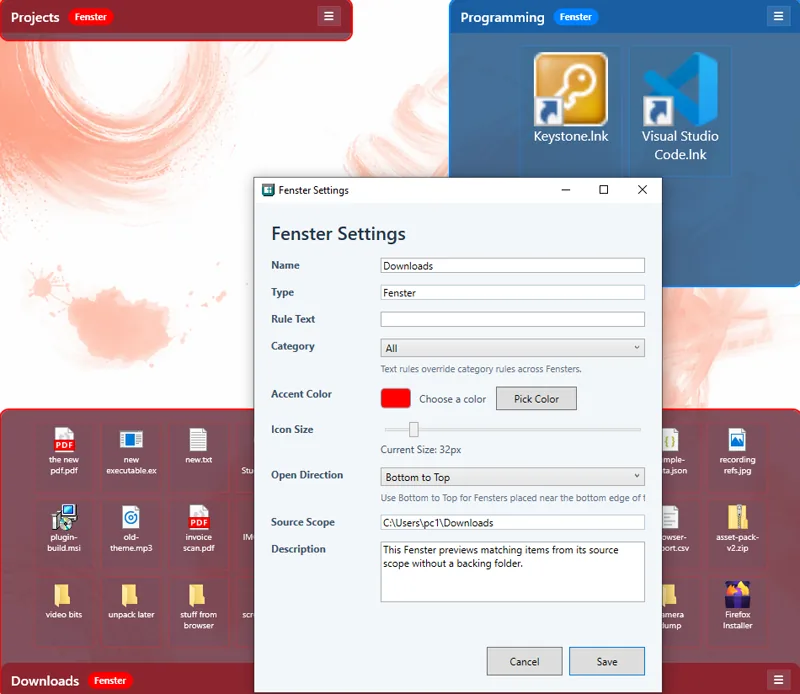Select the plugin-build.msi installer icon
800x694 pixels.
point(64,526)
